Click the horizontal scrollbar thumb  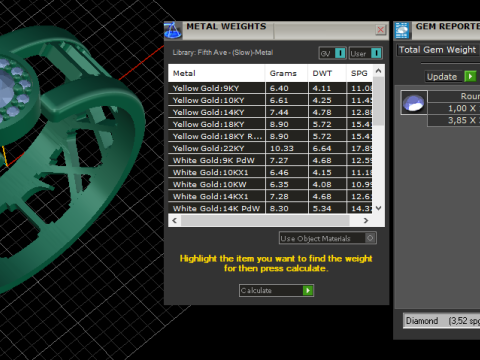pyautogui.click(x=265, y=221)
